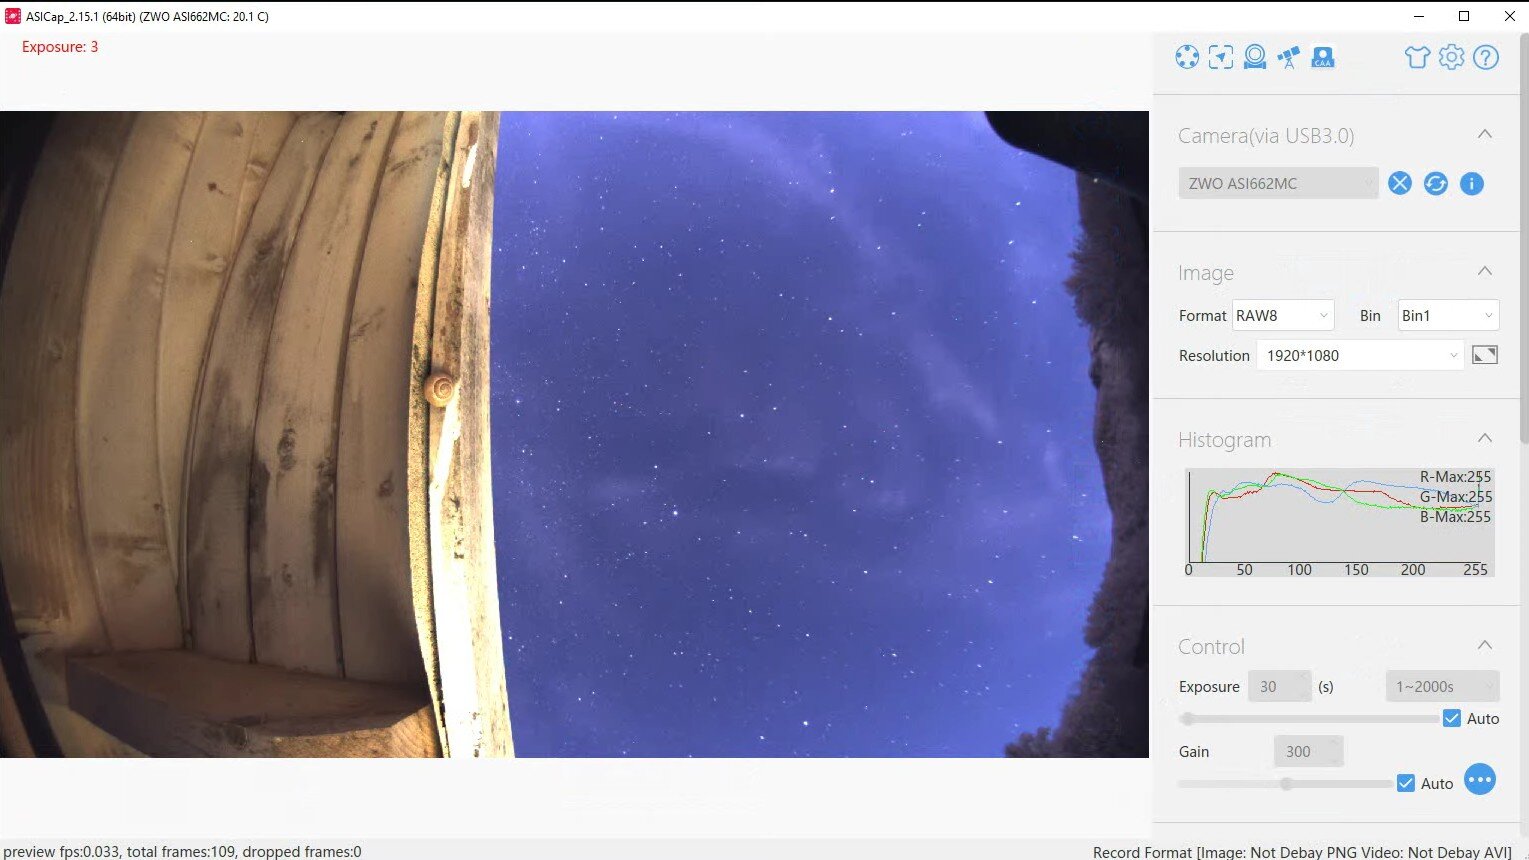Disable Auto exposure checkbox
Screen dimensions: 1529x860
point(1452,718)
